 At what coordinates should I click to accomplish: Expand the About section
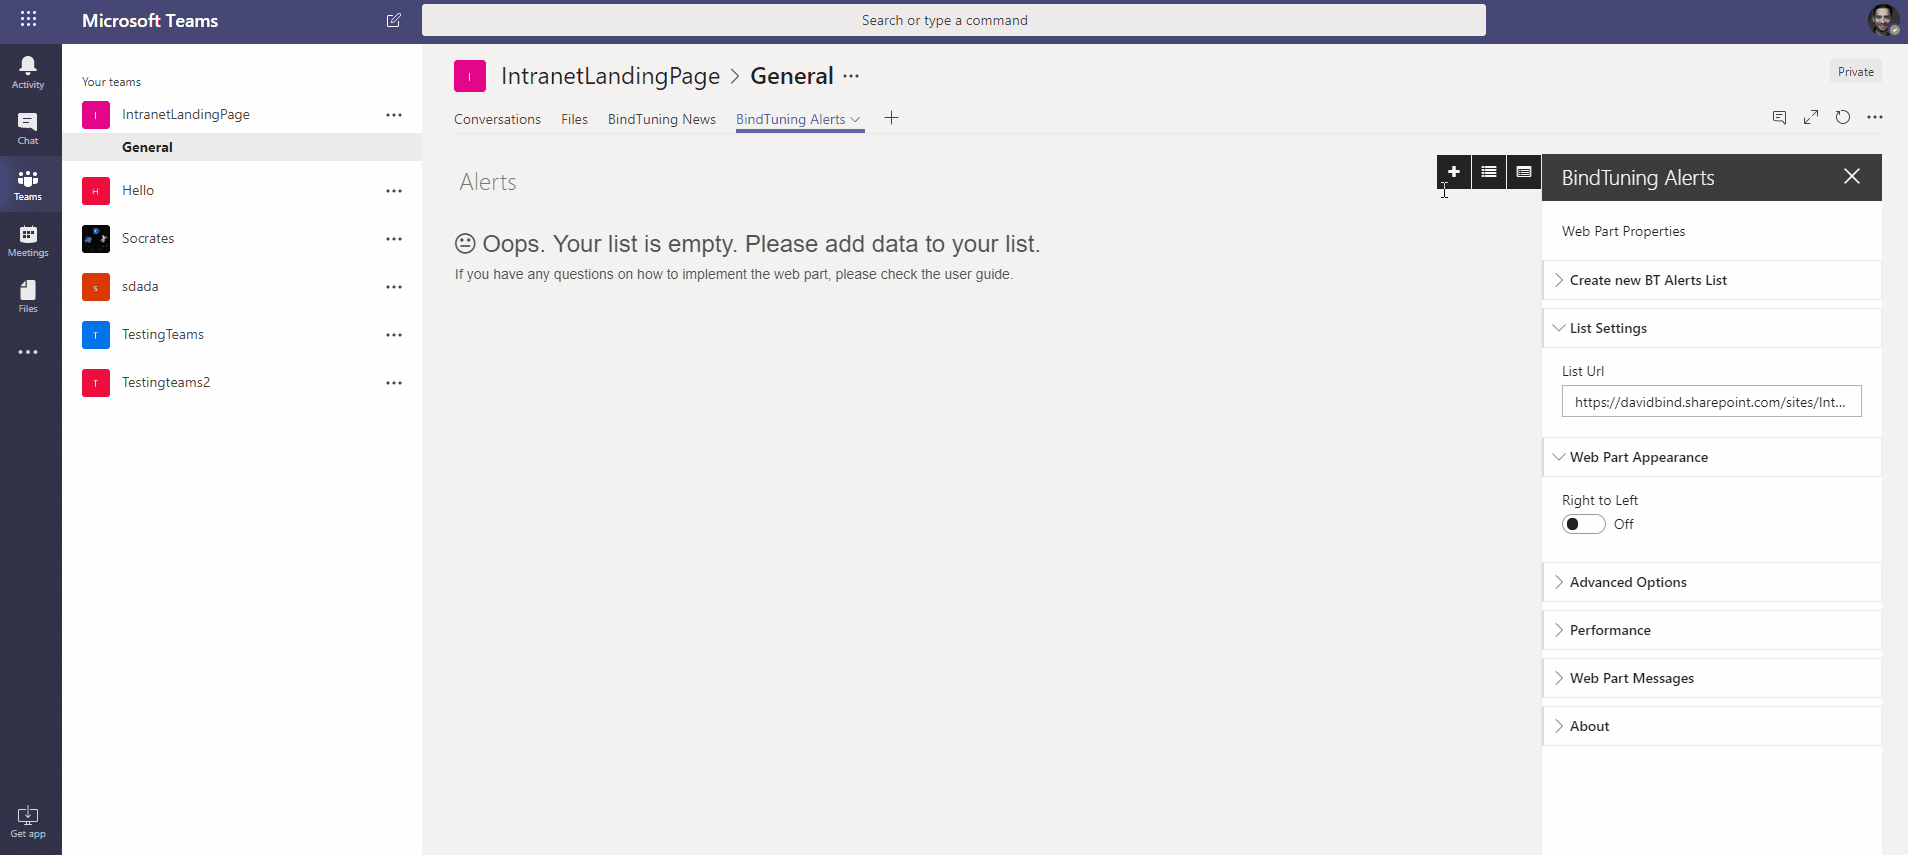(1712, 726)
